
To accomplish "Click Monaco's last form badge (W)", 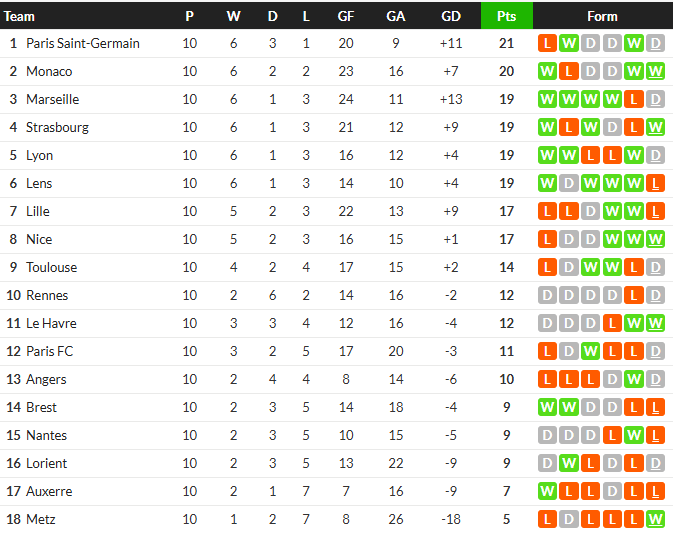I will pos(655,71).
